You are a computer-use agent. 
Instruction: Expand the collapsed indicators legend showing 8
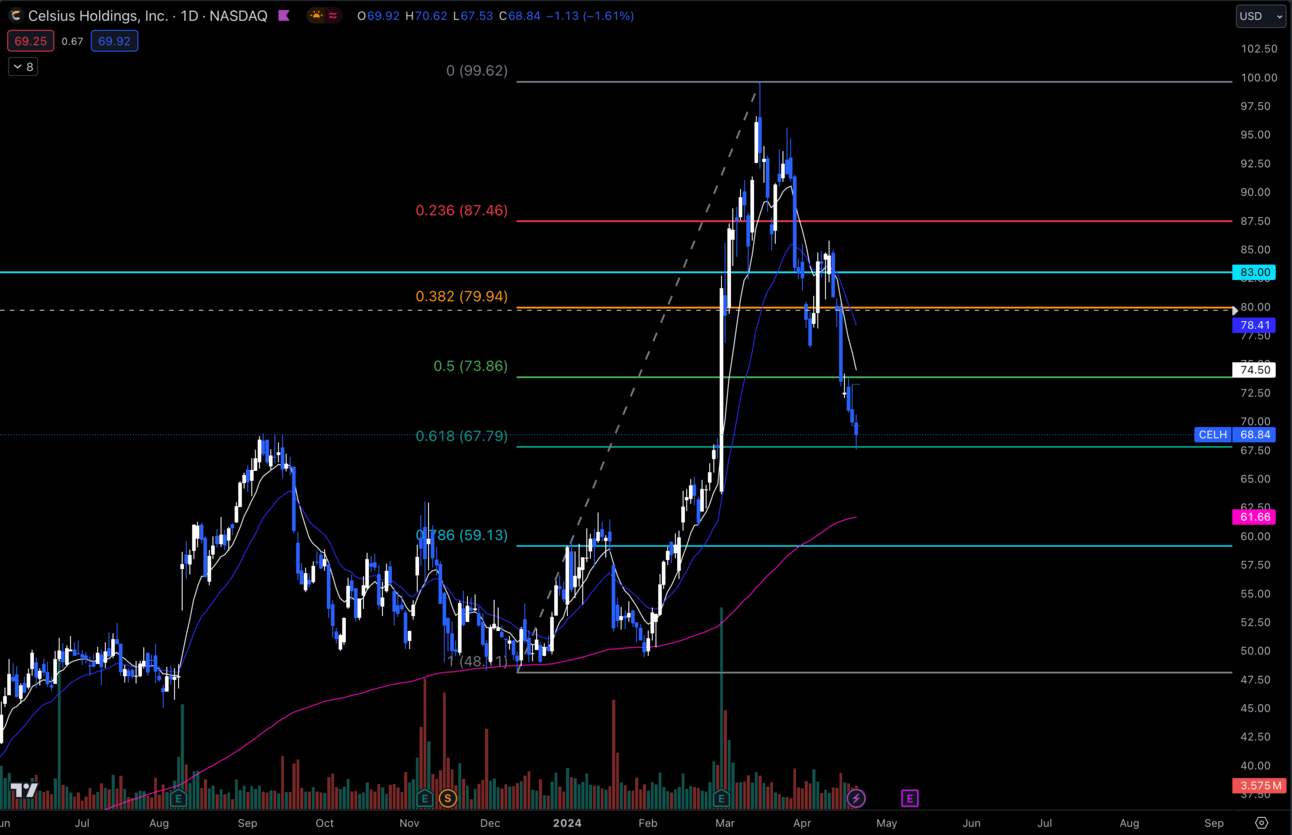(23, 67)
